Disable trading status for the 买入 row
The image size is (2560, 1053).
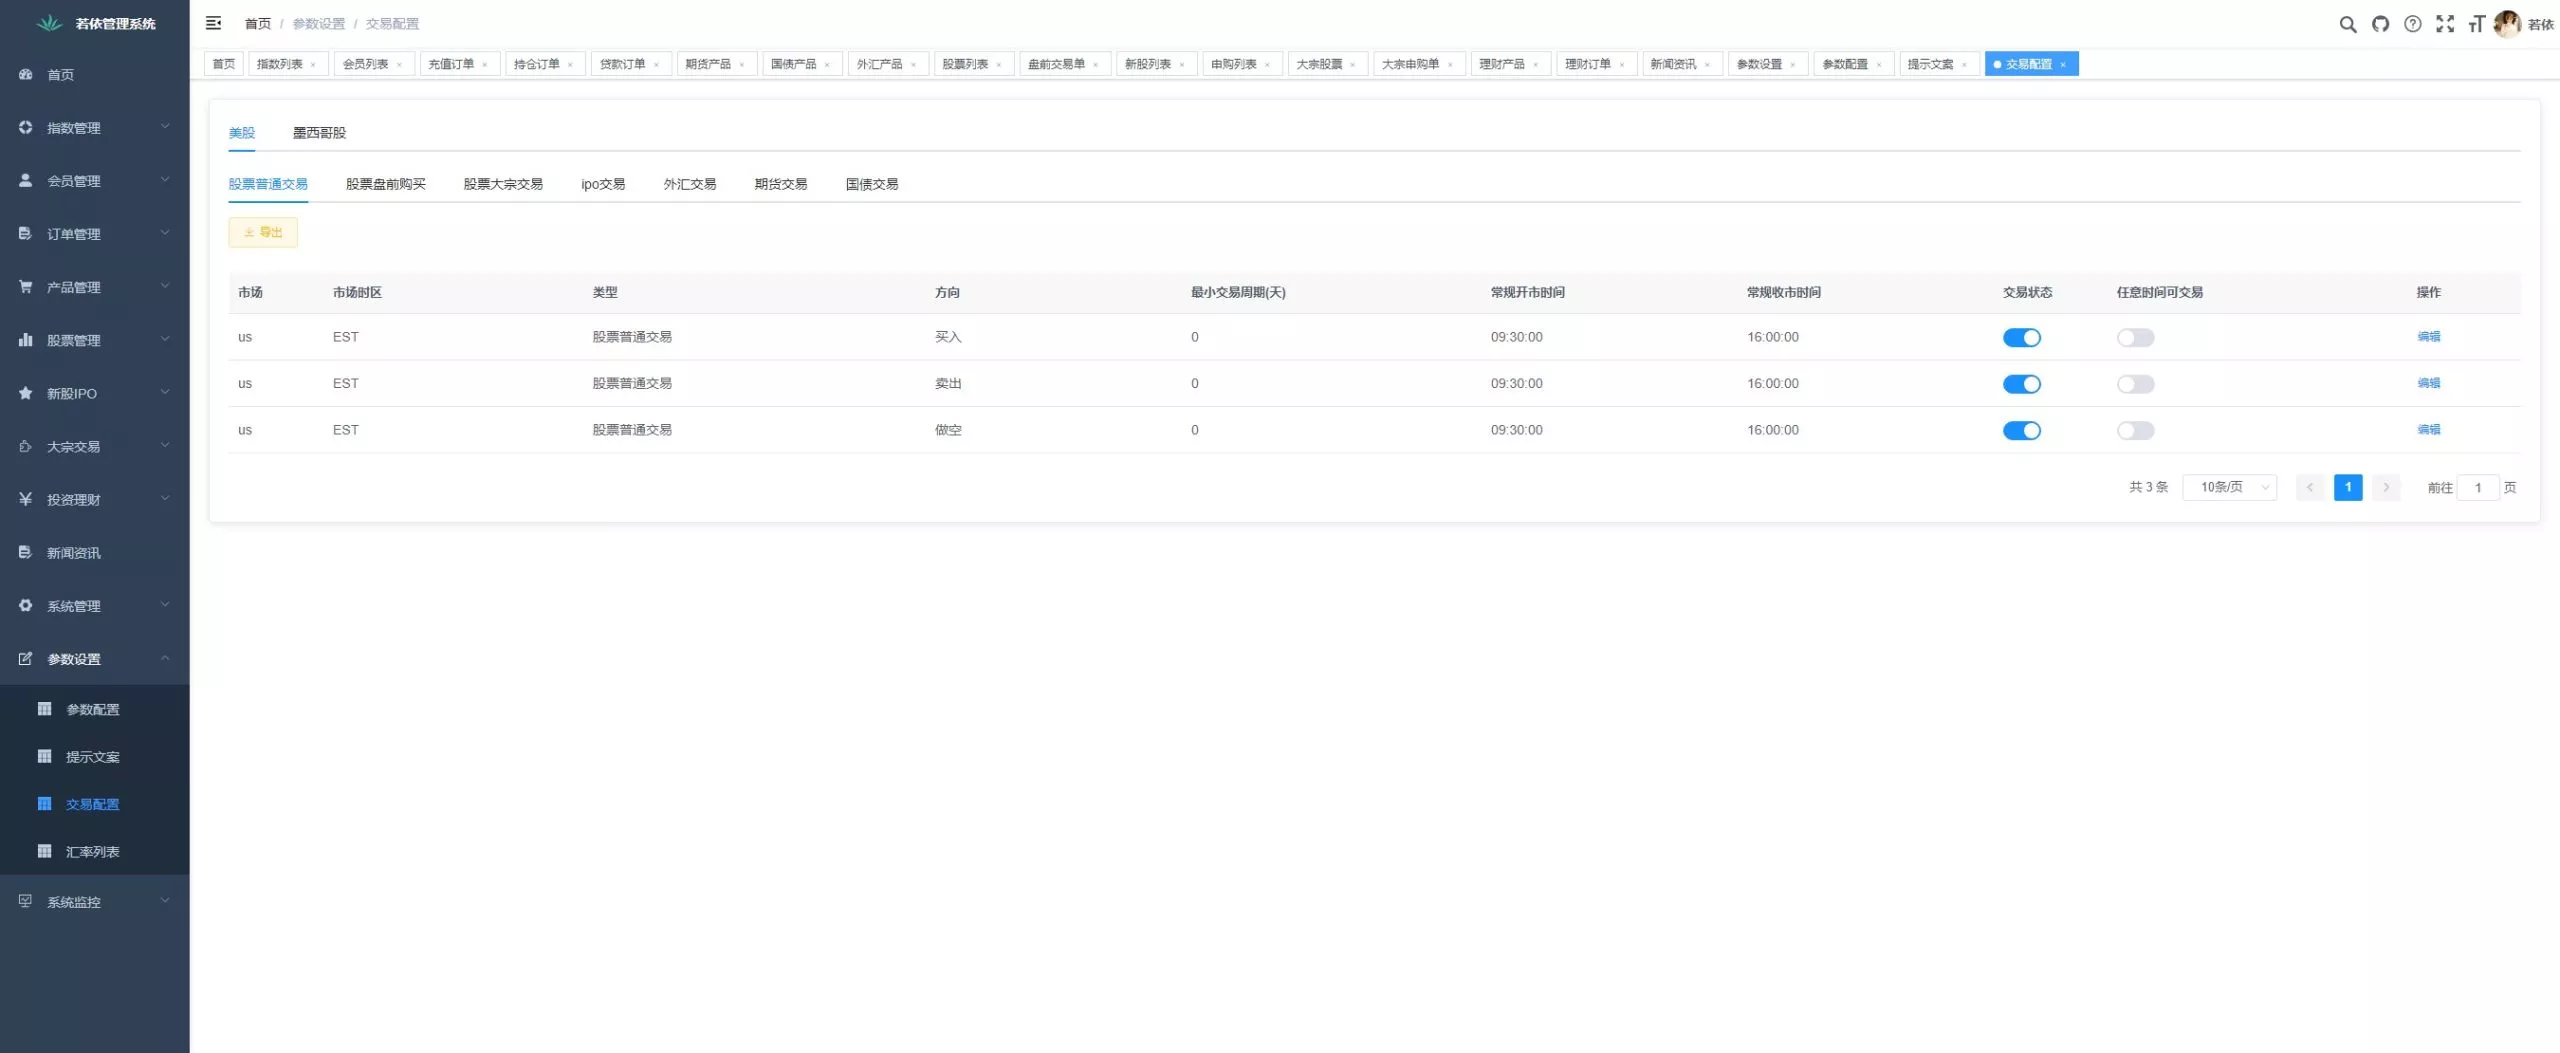(2021, 338)
